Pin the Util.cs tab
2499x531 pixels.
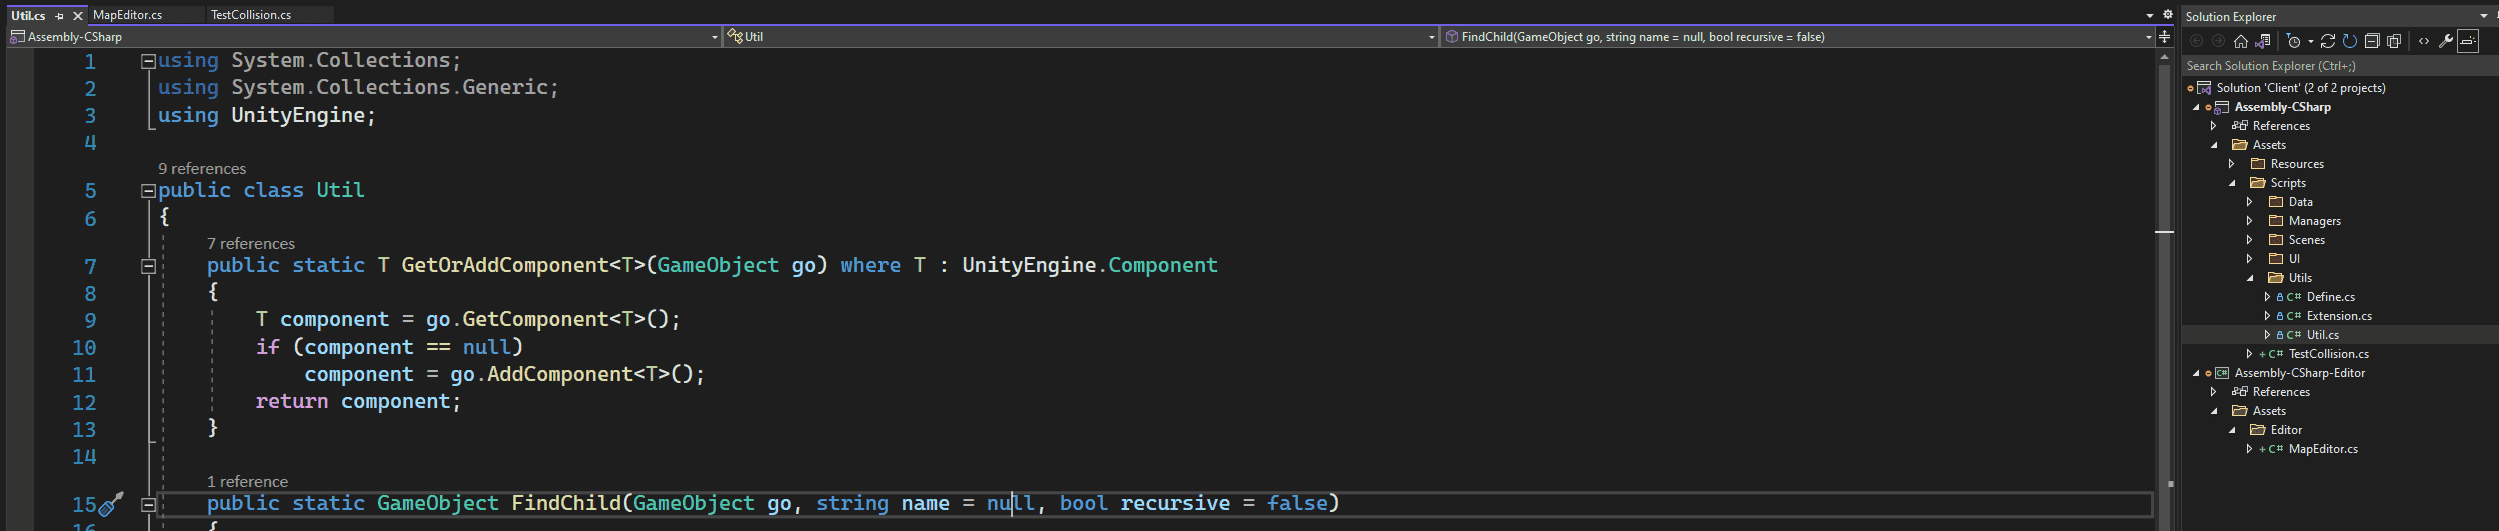(x=60, y=16)
